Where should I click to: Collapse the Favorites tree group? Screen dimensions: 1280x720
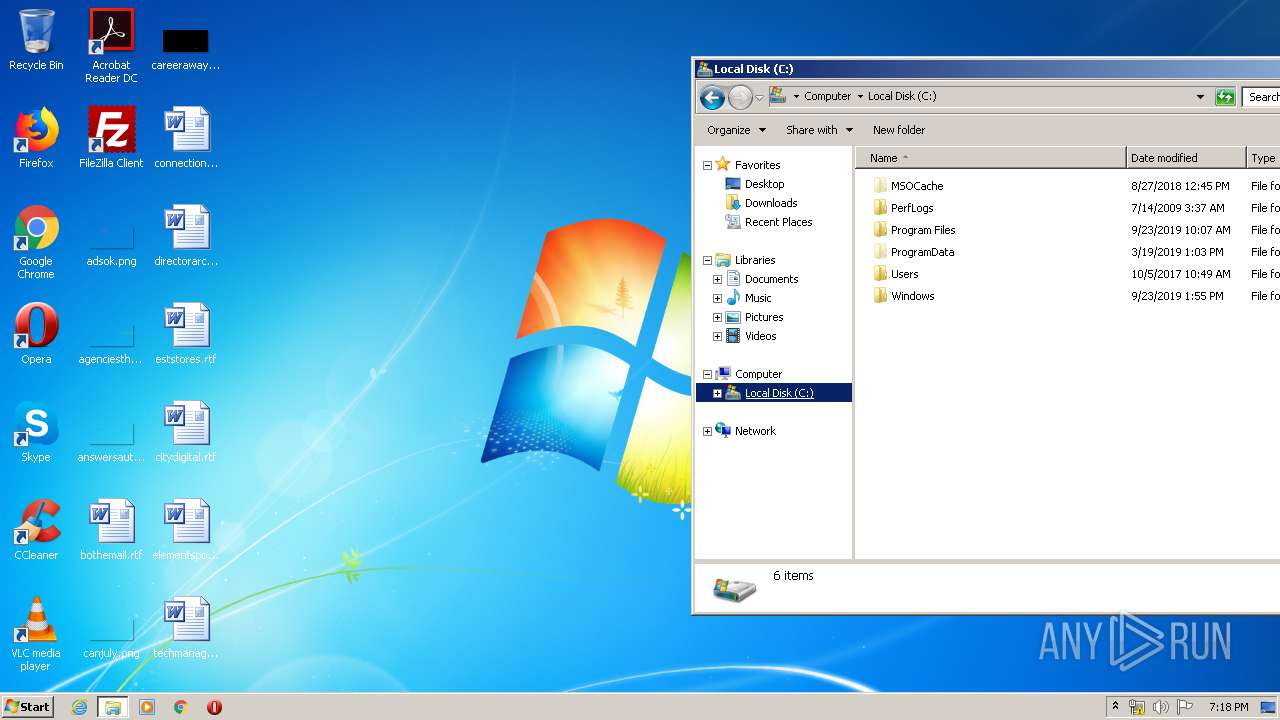707,165
